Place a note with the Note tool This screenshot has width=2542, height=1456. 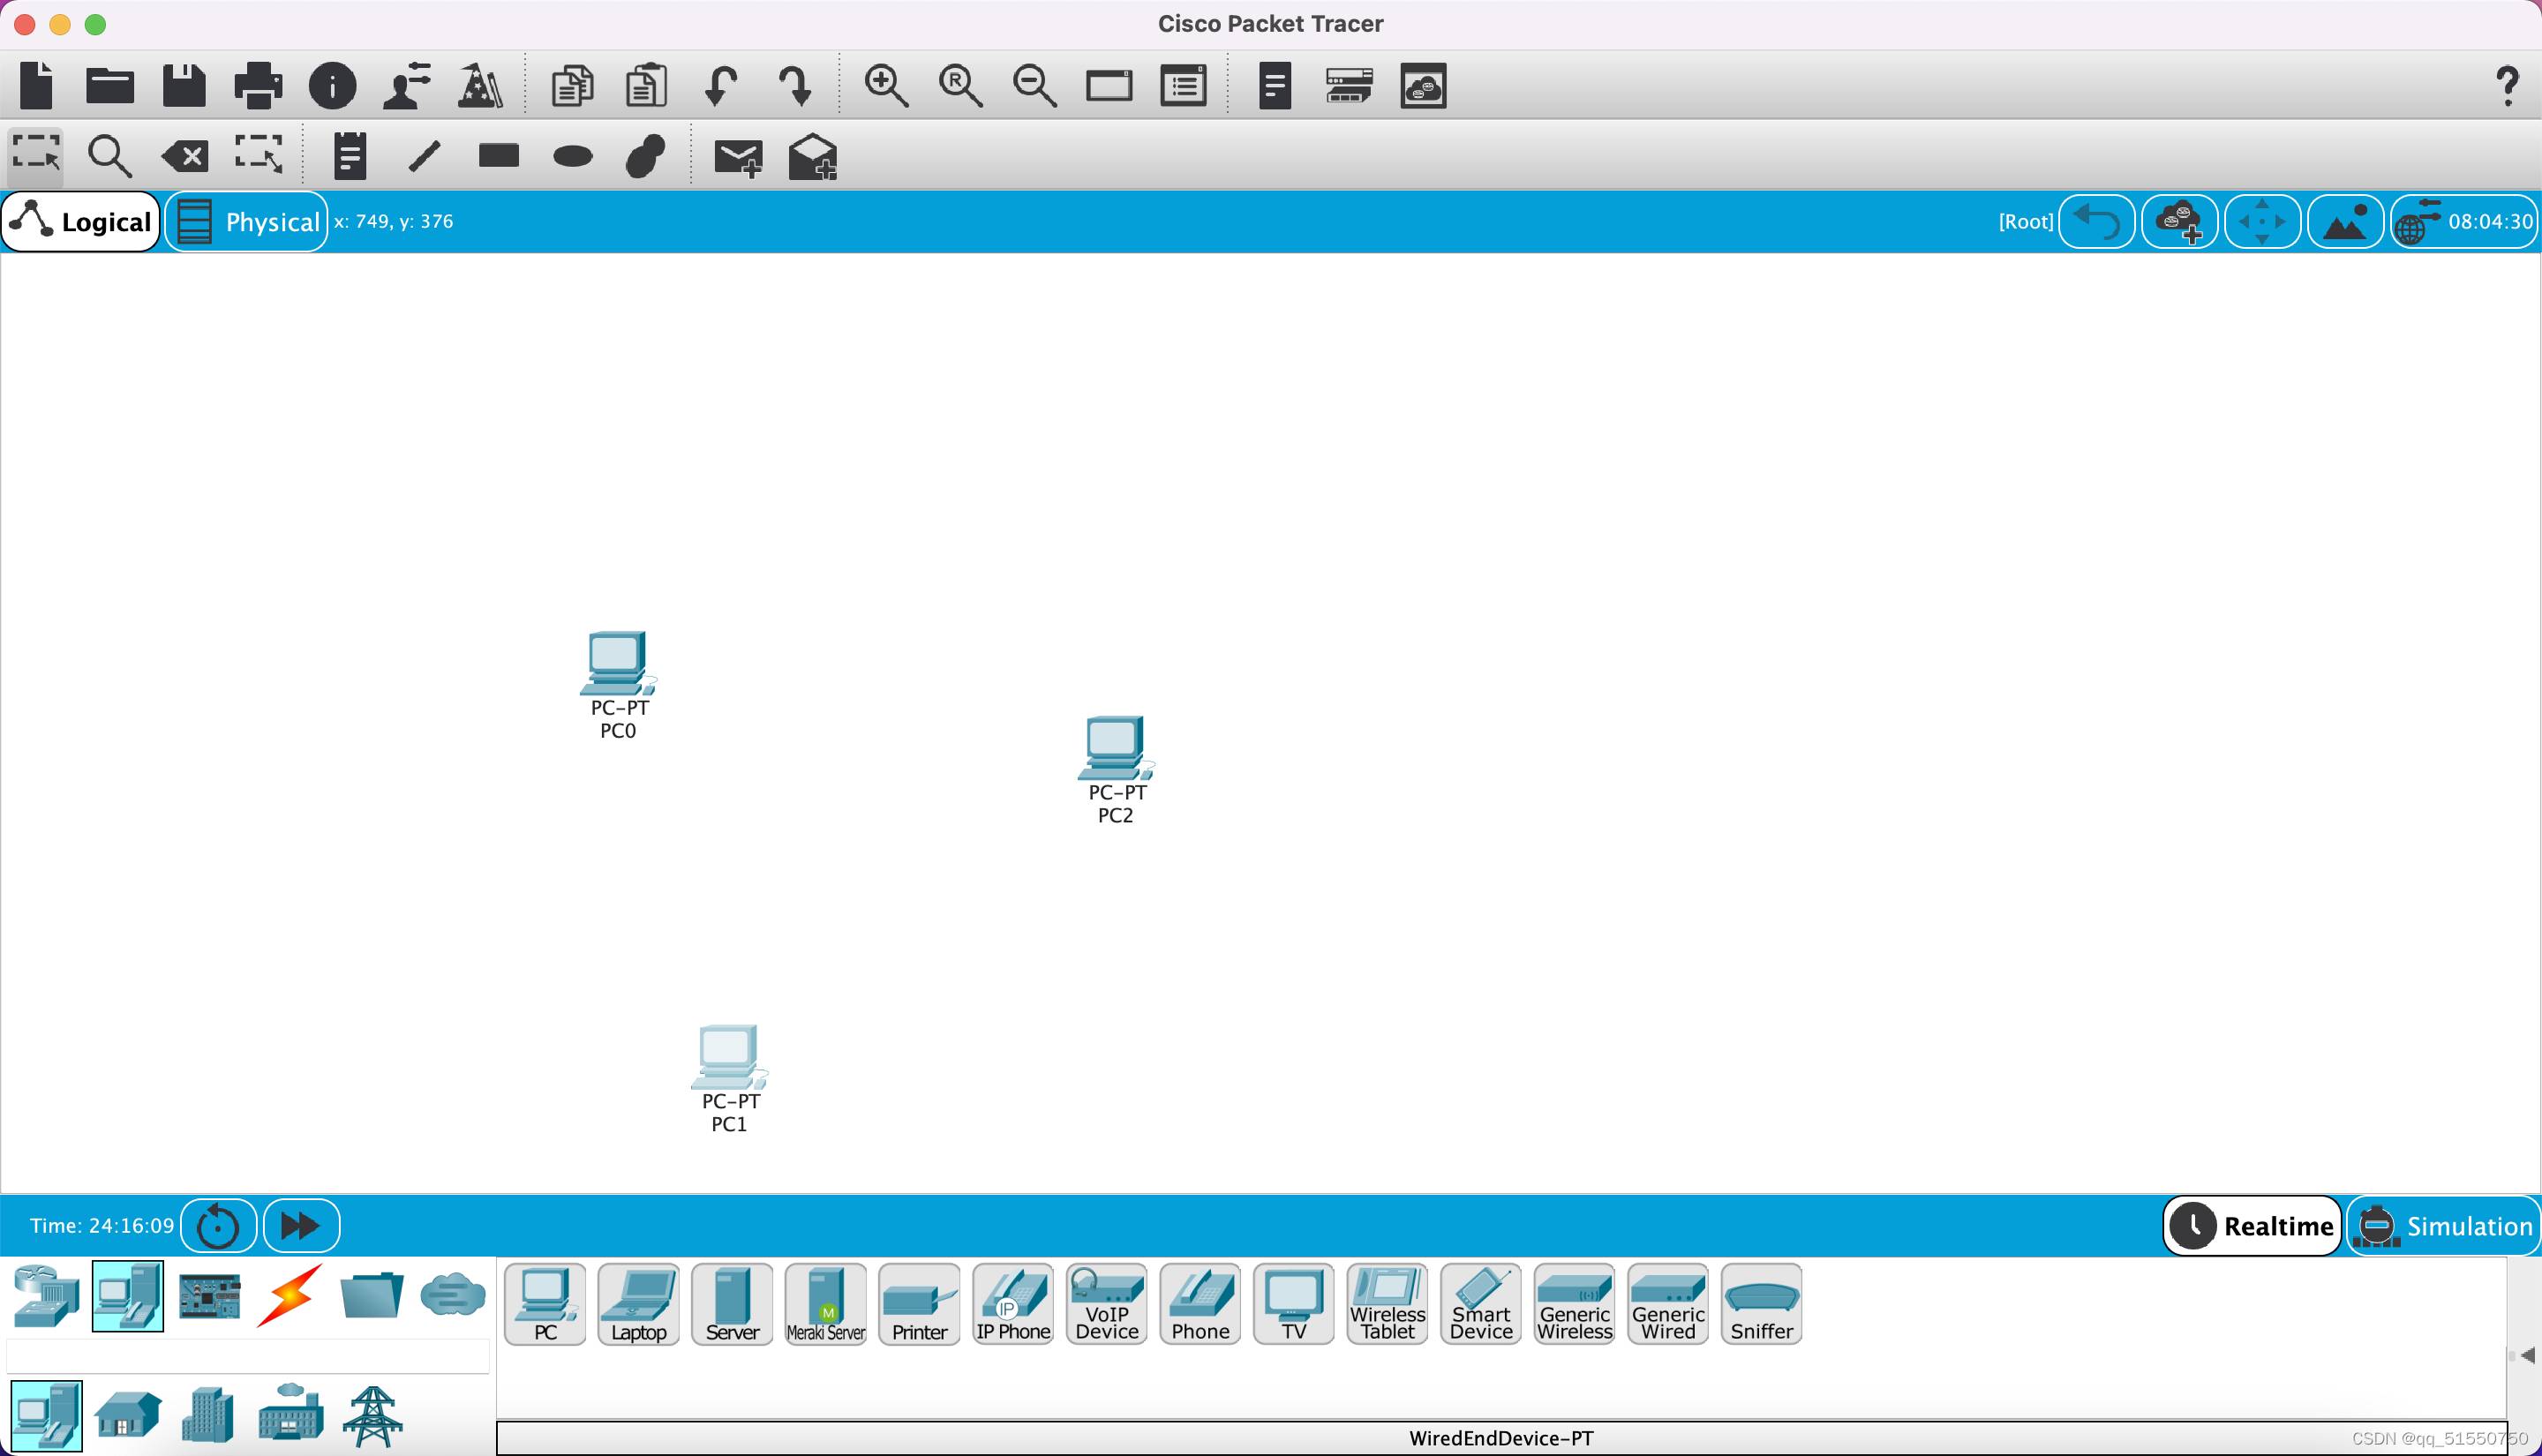tap(350, 155)
